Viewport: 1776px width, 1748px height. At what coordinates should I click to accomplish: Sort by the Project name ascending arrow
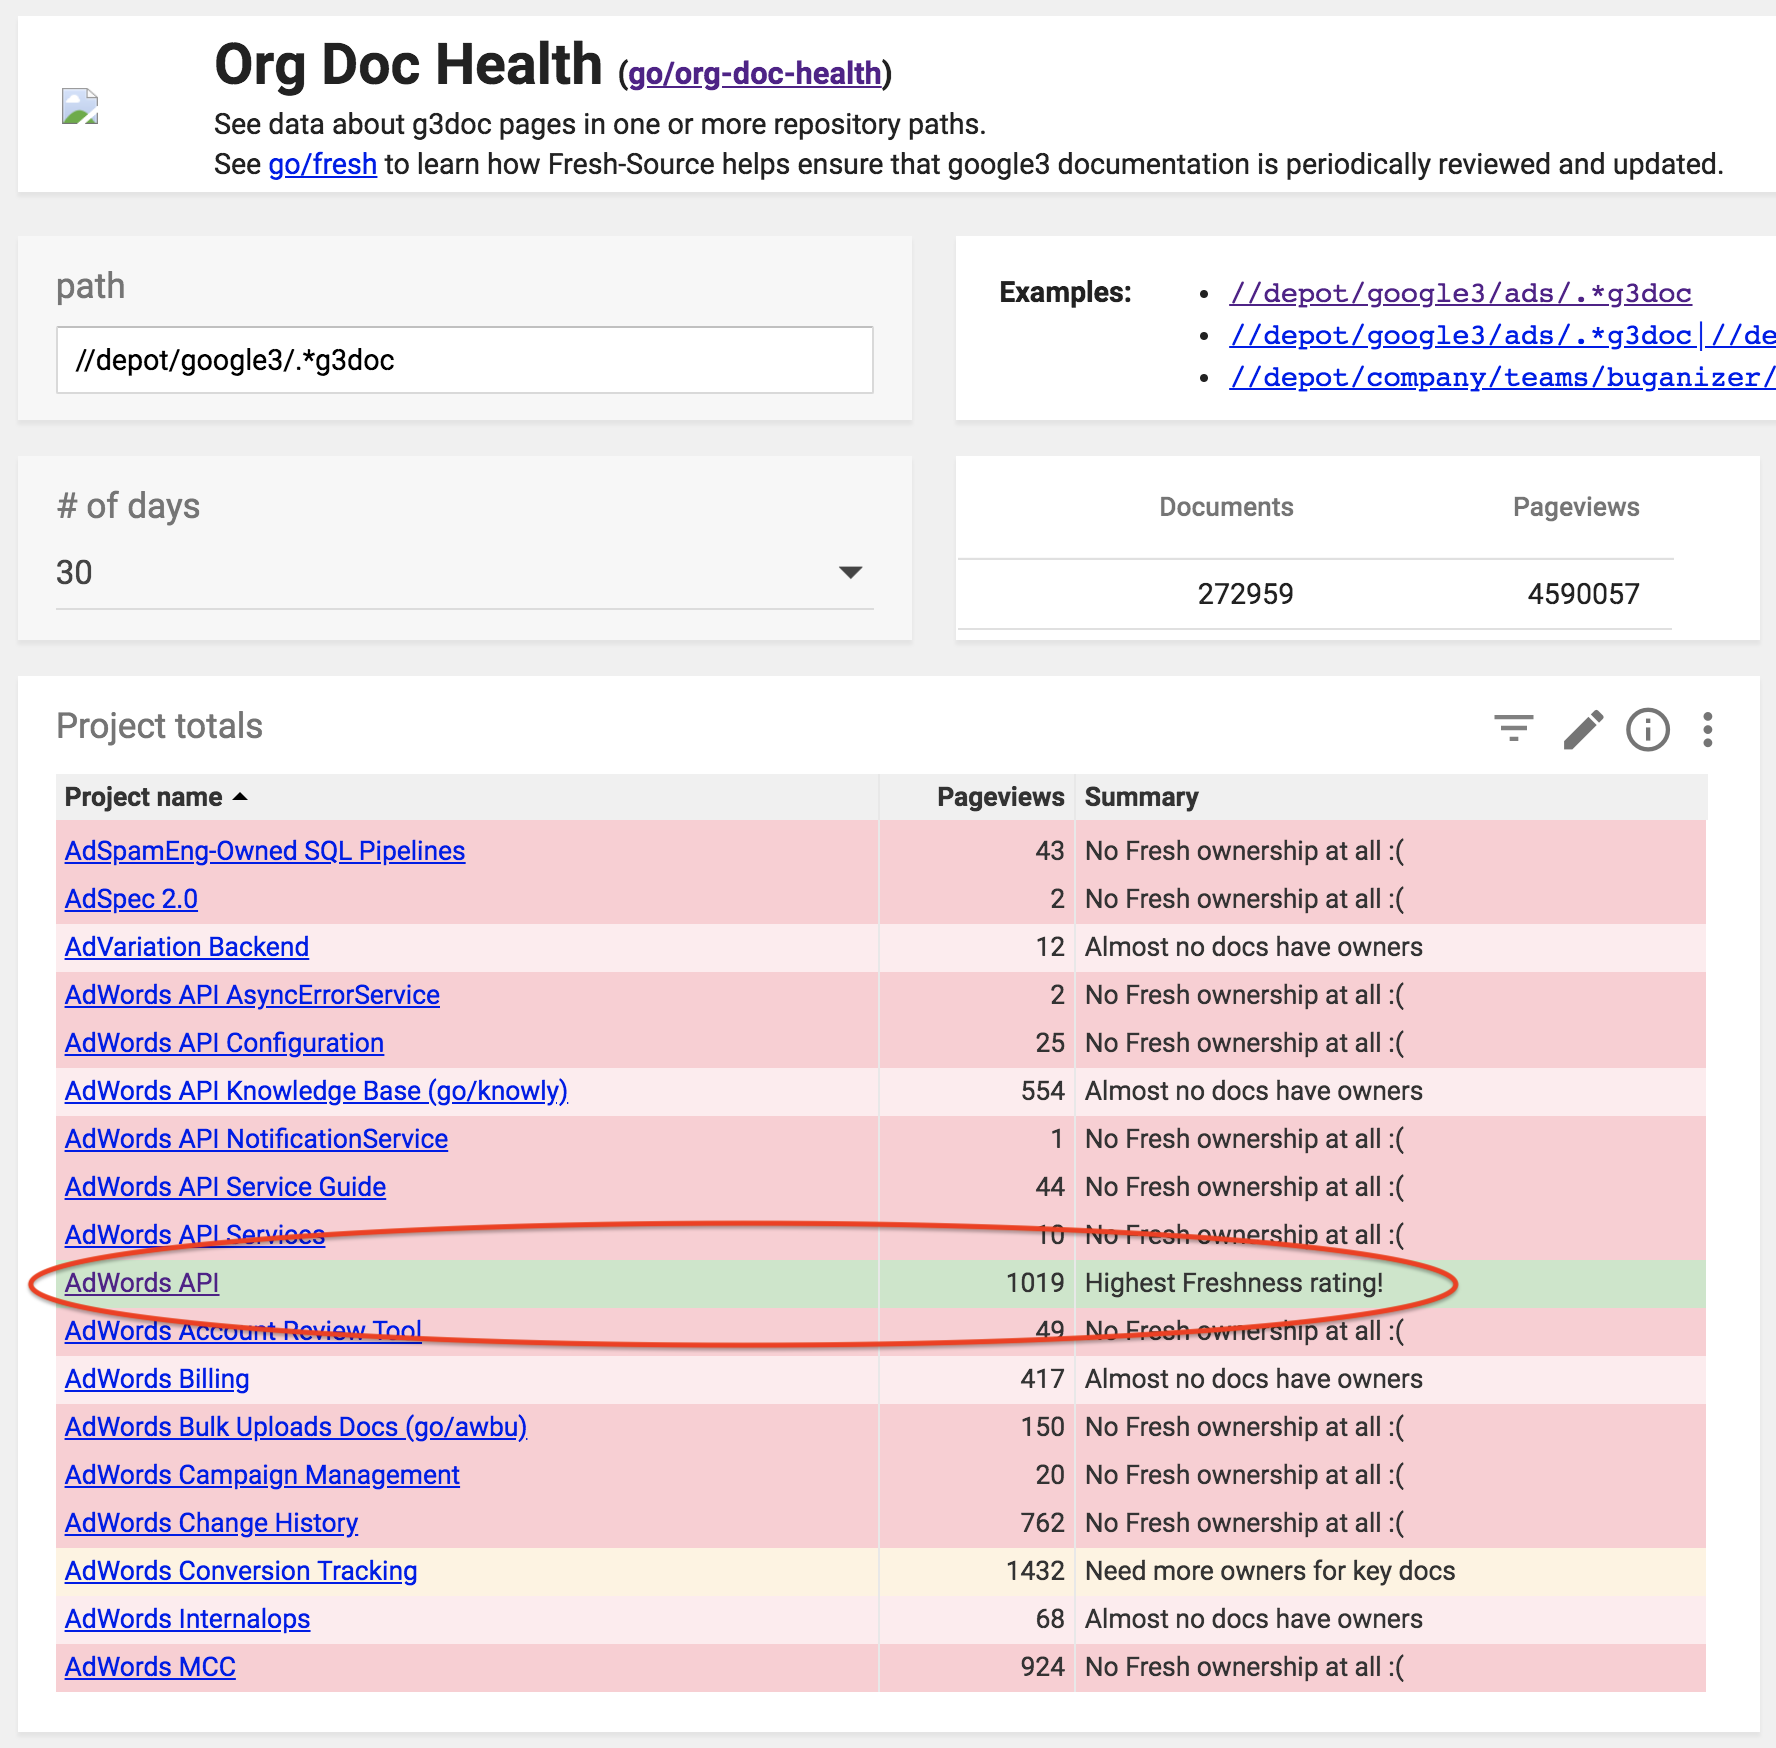pyautogui.click(x=240, y=797)
